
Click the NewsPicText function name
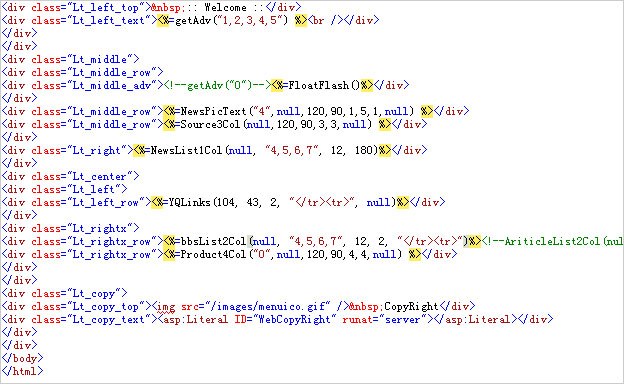[214, 111]
